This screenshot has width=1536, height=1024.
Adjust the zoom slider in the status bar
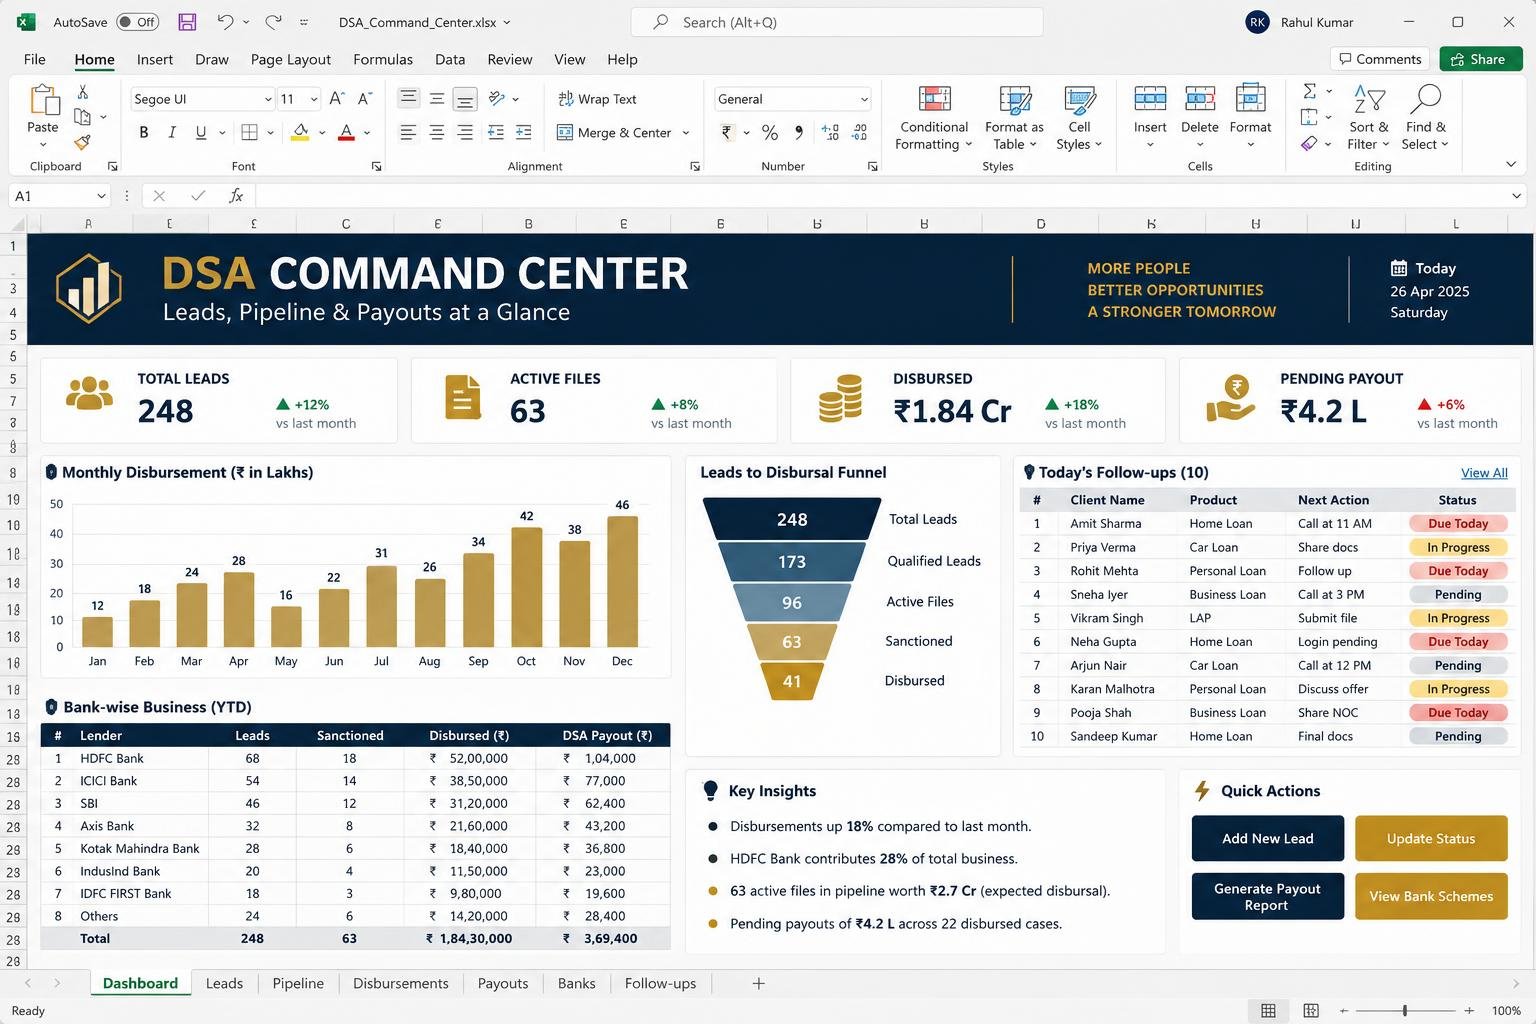tap(1405, 1011)
